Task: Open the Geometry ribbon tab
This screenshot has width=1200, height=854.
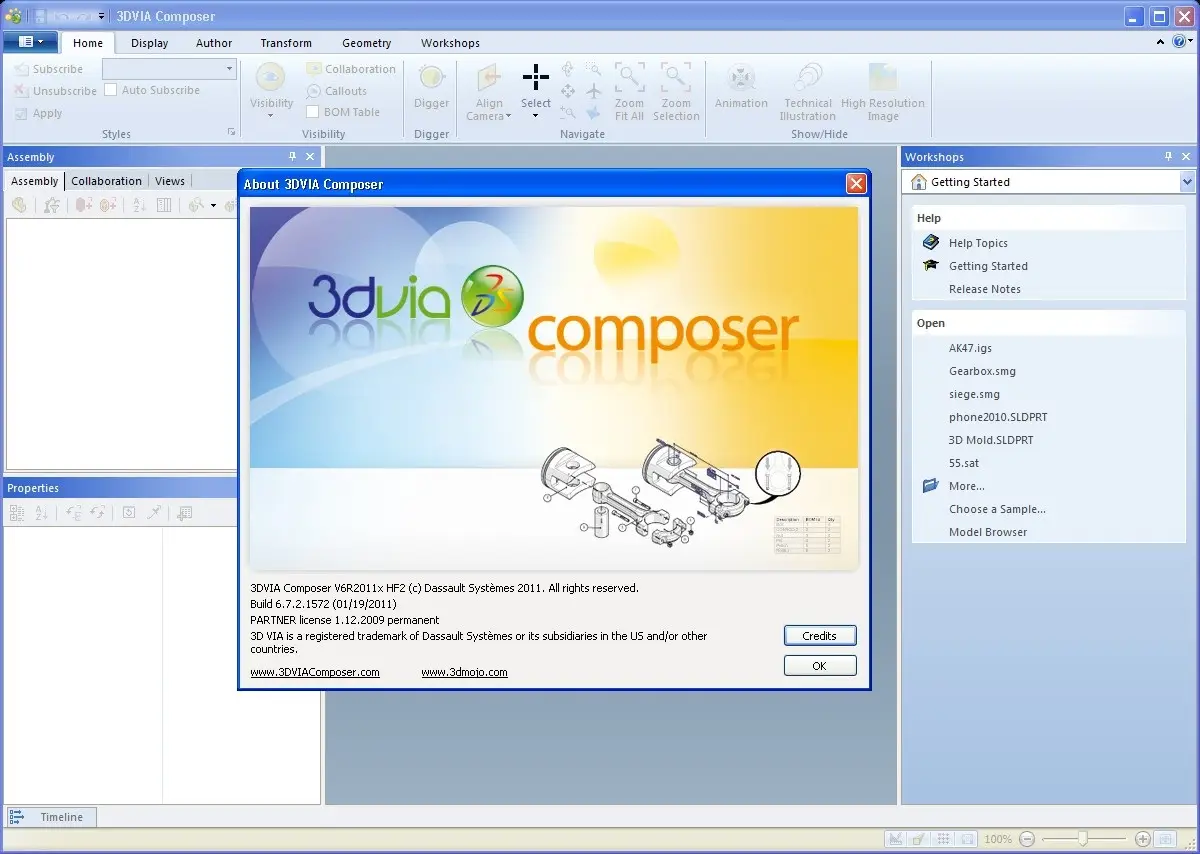Action: point(367,43)
